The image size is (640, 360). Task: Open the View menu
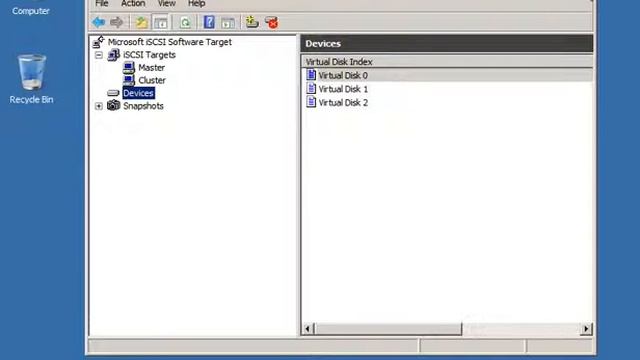tap(167, 4)
